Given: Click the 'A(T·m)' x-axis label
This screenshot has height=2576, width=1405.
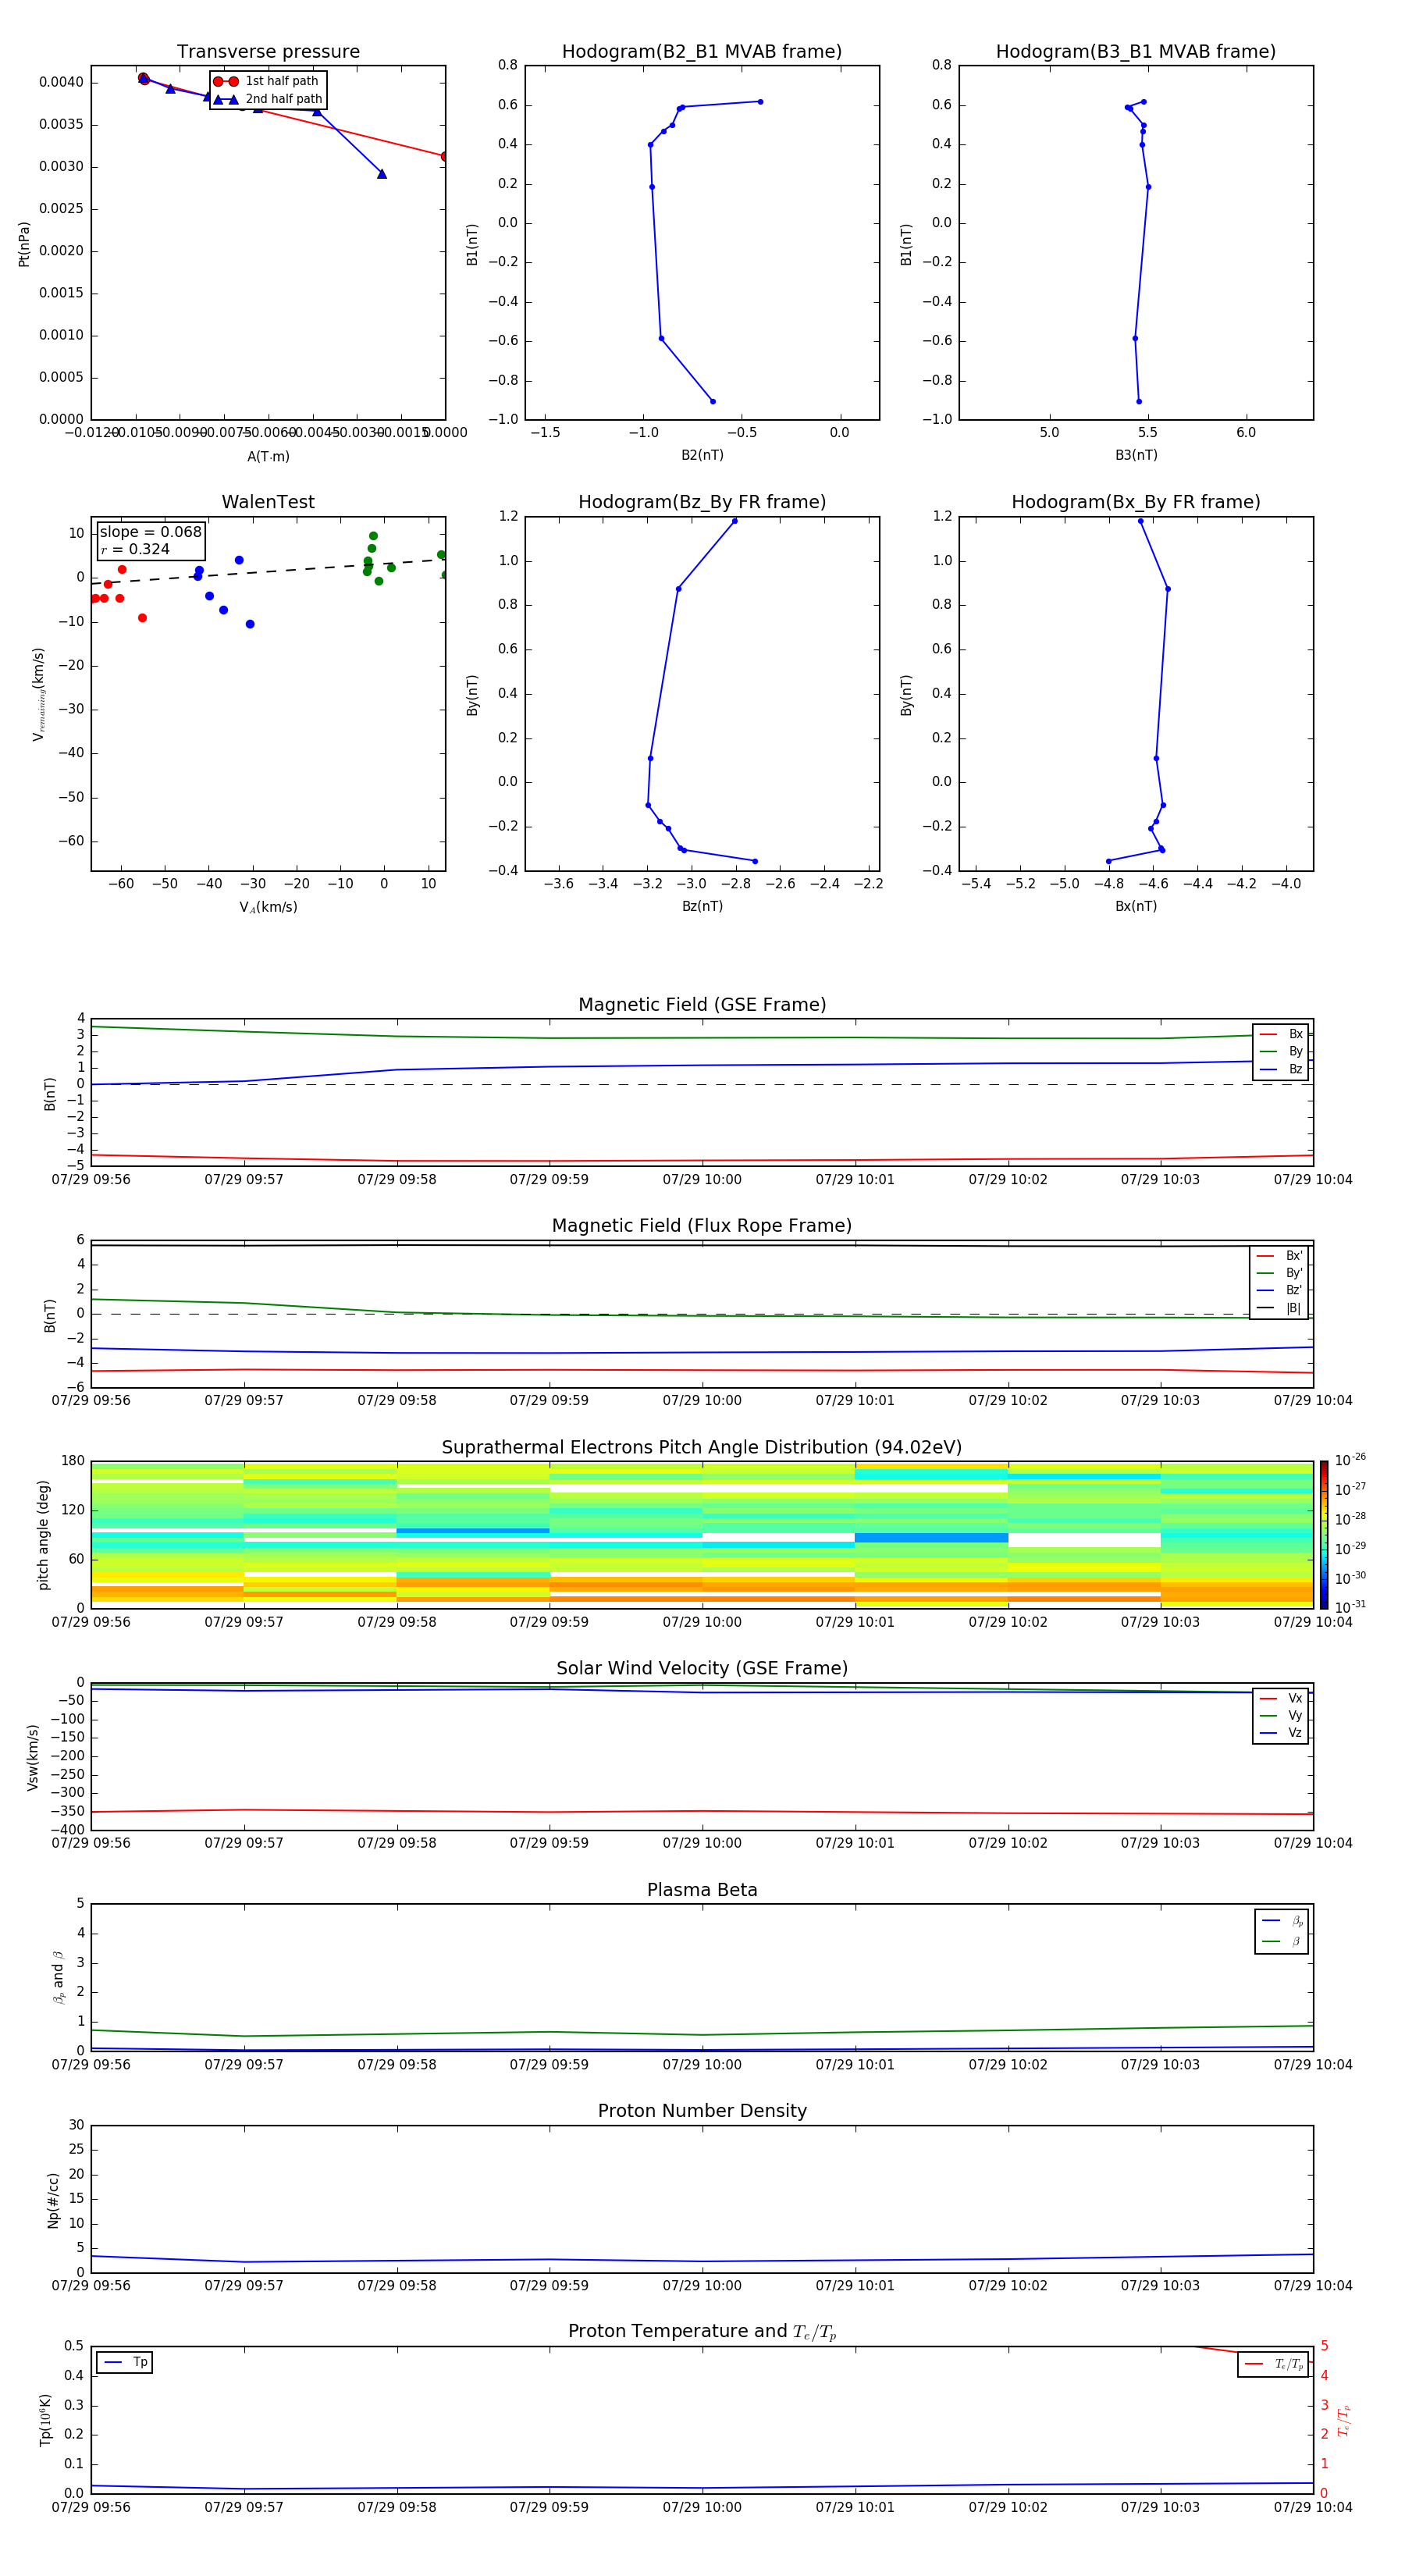Looking at the screenshot, I should click(x=268, y=457).
